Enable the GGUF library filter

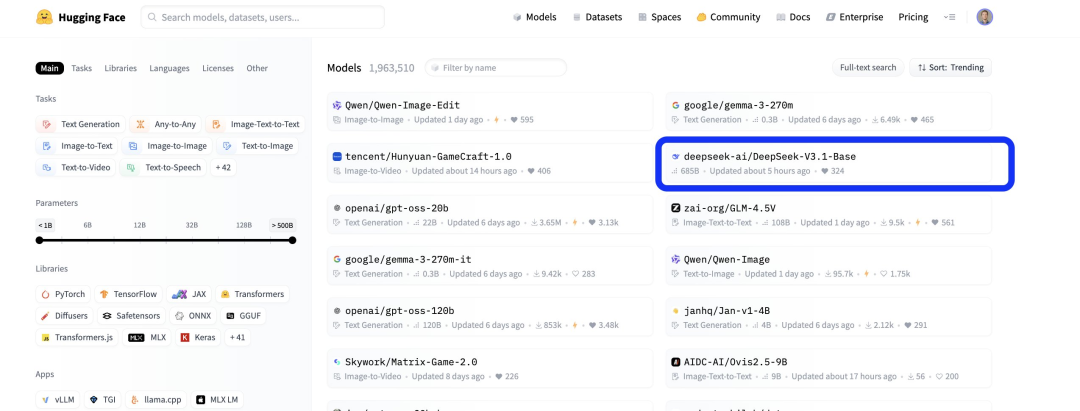click(x=245, y=316)
